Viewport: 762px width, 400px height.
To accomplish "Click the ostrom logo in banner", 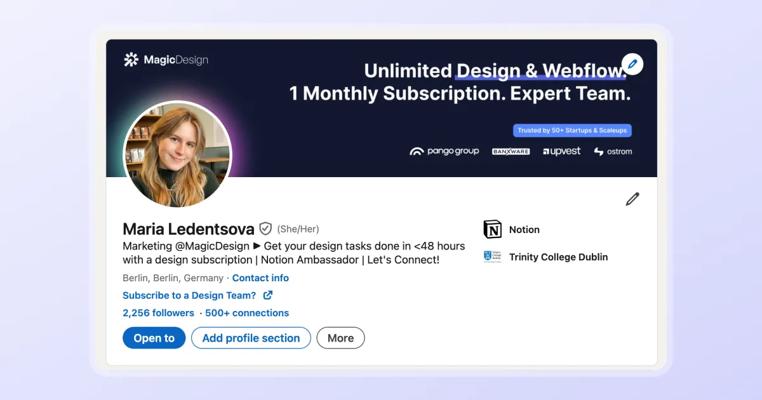I will pyautogui.click(x=613, y=152).
